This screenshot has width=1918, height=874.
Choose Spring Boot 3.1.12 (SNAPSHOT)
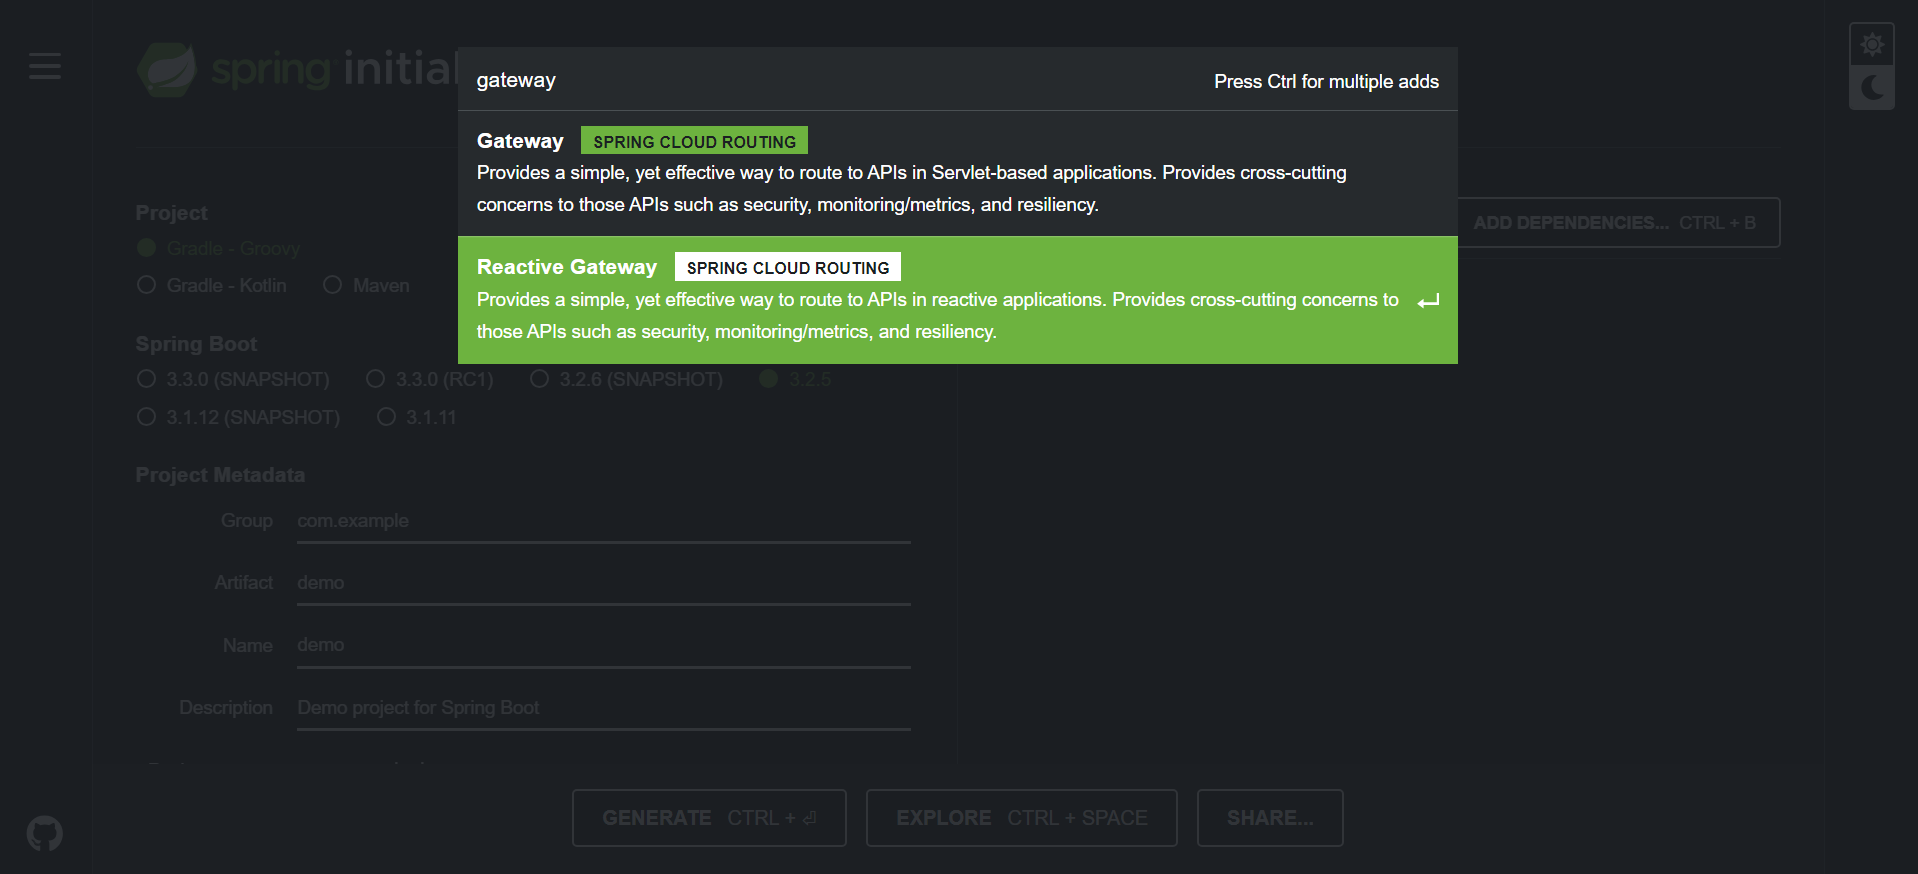pos(239,417)
